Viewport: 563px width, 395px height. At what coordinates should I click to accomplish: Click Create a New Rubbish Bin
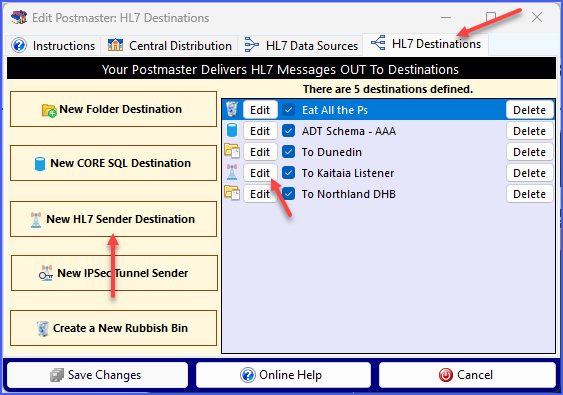pyautogui.click(x=113, y=328)
